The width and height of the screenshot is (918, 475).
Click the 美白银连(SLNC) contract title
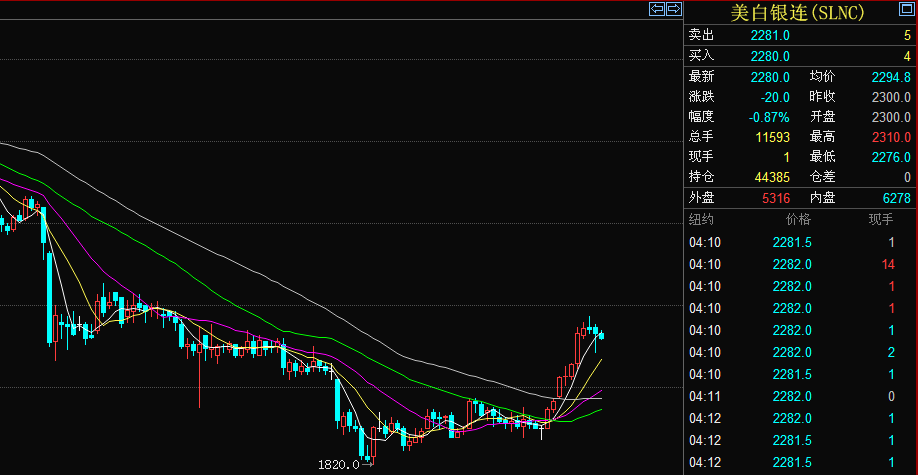click(x=798, y=12)
